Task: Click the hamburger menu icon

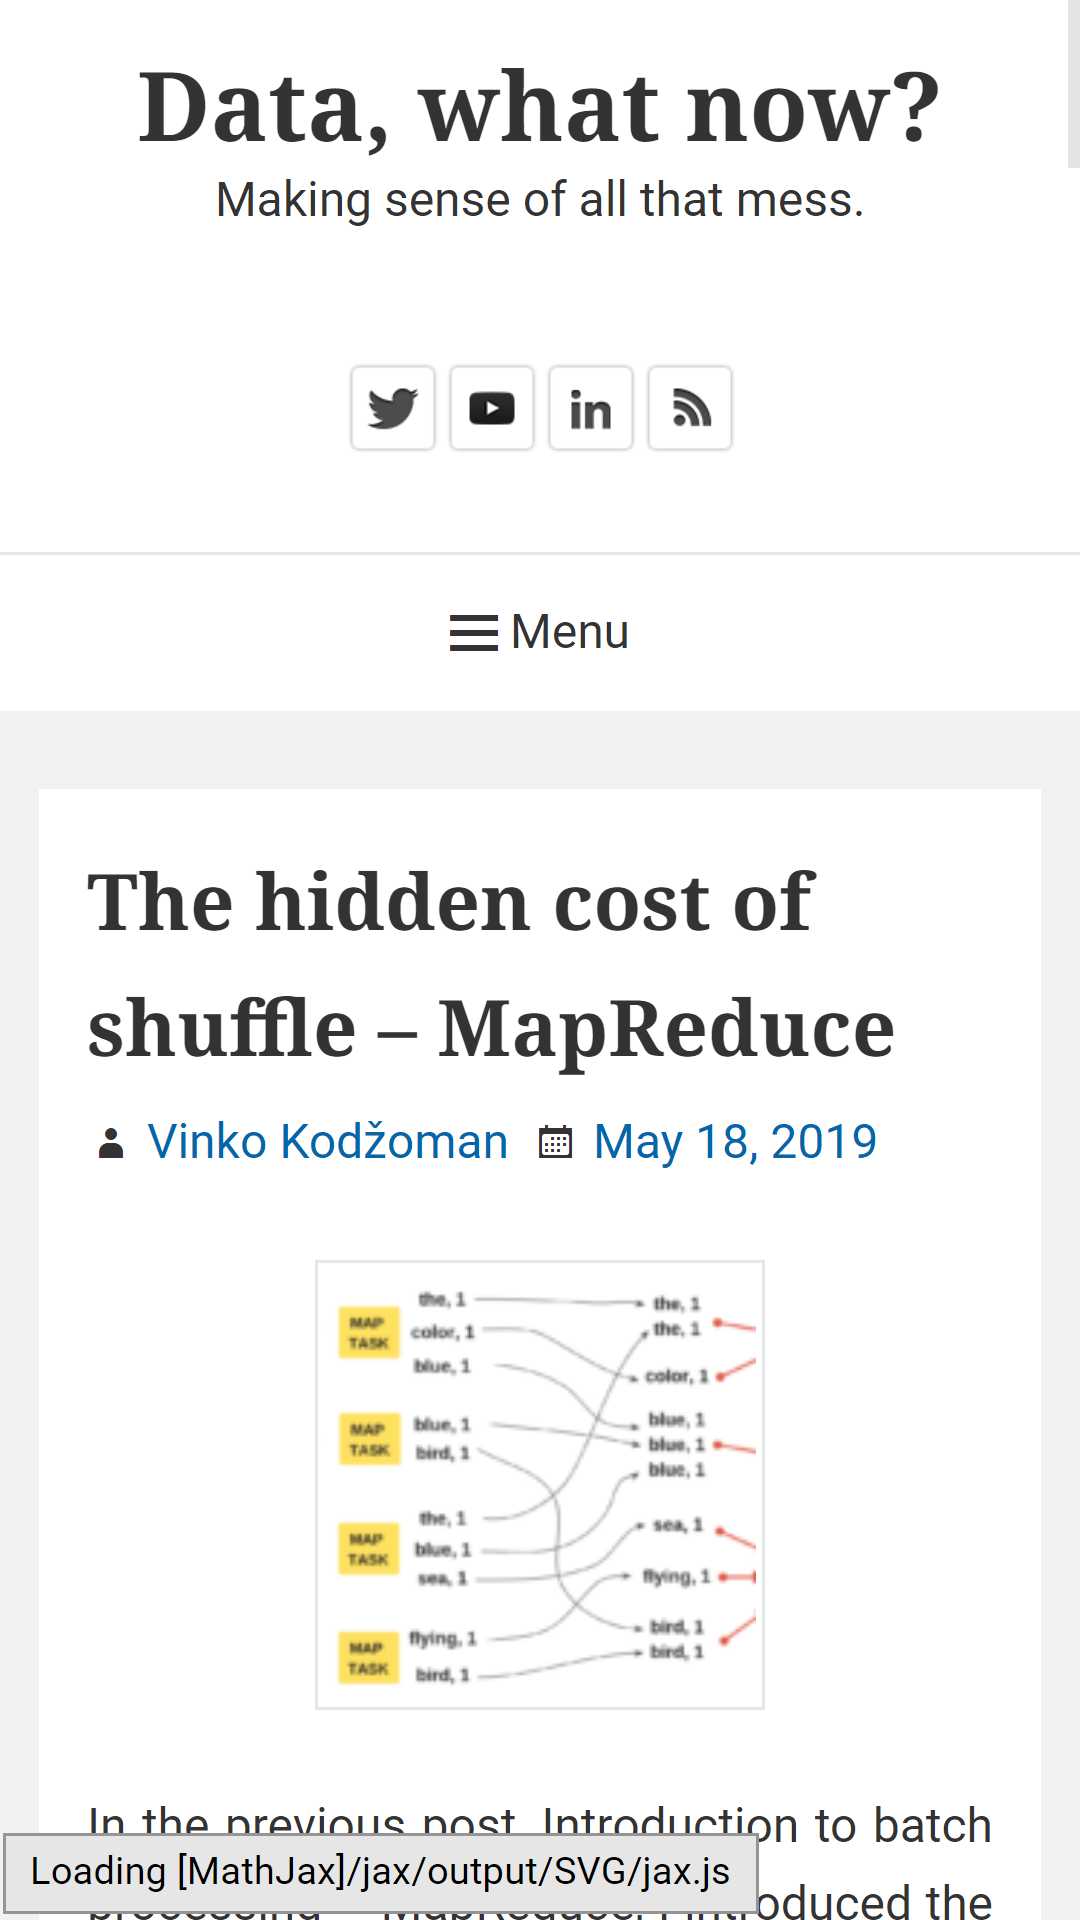Action: (x=474, y=633)
